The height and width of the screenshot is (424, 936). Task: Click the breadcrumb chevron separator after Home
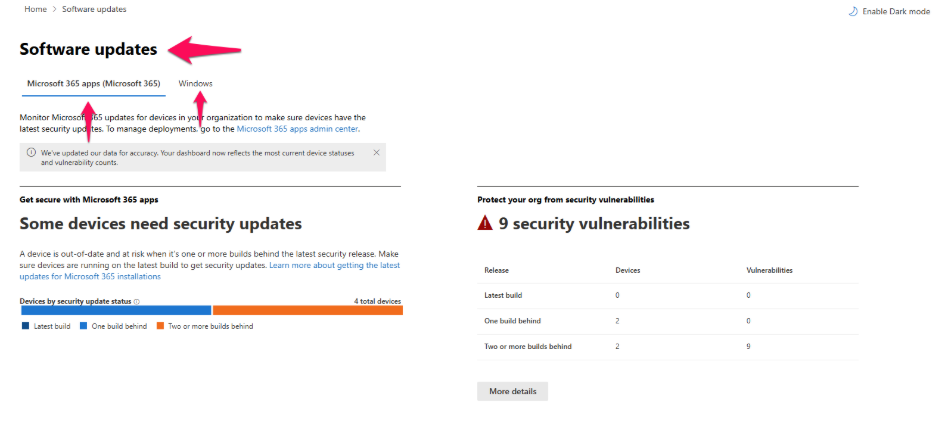tap(54, 9)
